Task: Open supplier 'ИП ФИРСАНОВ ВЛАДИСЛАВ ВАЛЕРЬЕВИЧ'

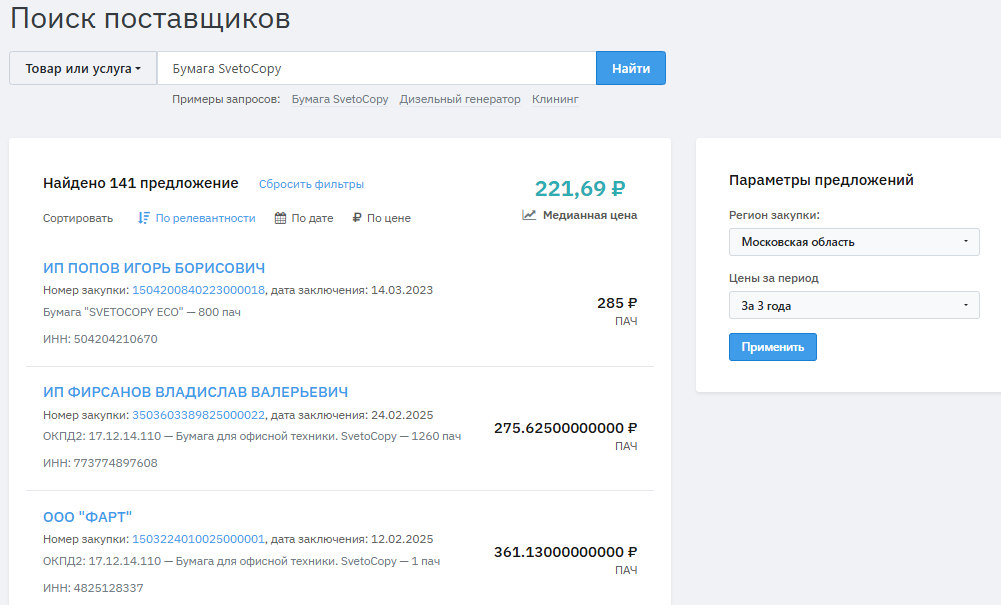Action: pyautogui.click(x=195, y=392)
